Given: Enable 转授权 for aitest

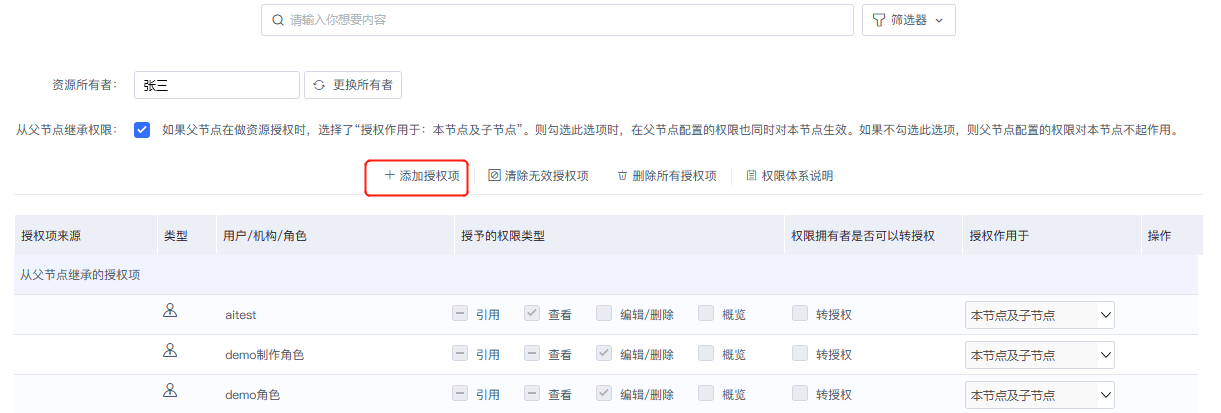Looking at the screenshot, I should click(800, 314).
